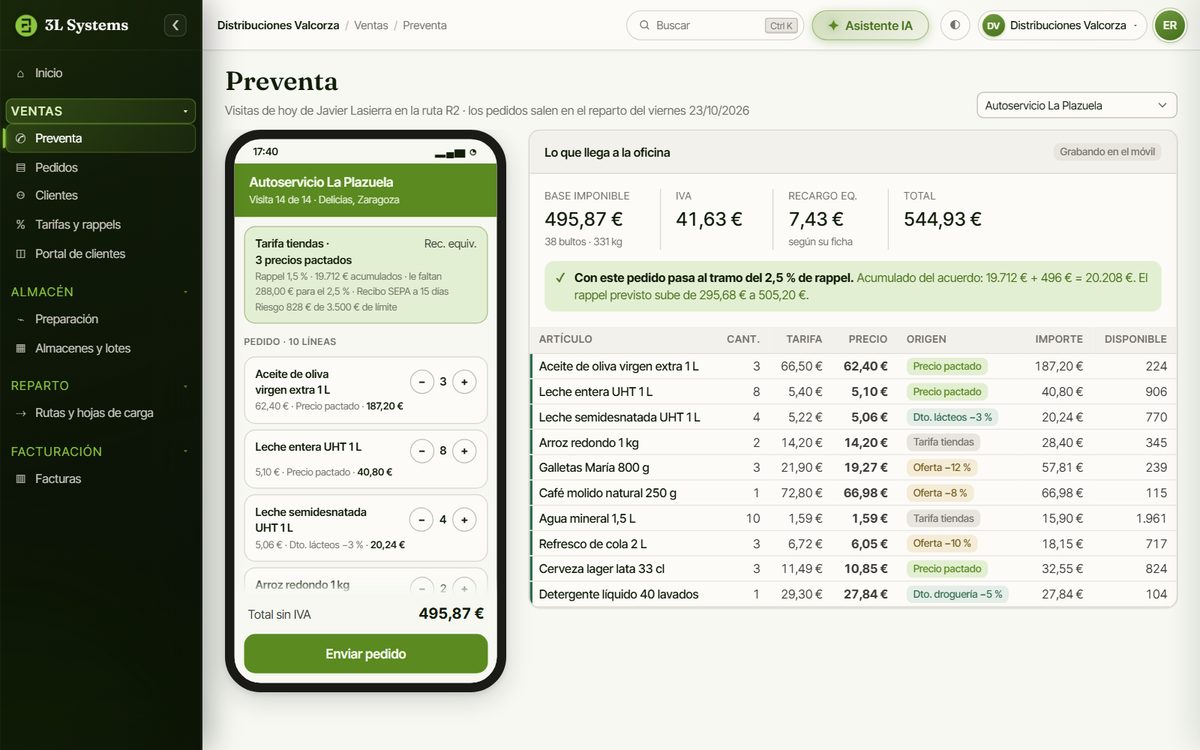The width and height of the screenshot is (1200, 750).
Task: Increase Aceite de oliva quantity with plus
Action: (464, 382)
